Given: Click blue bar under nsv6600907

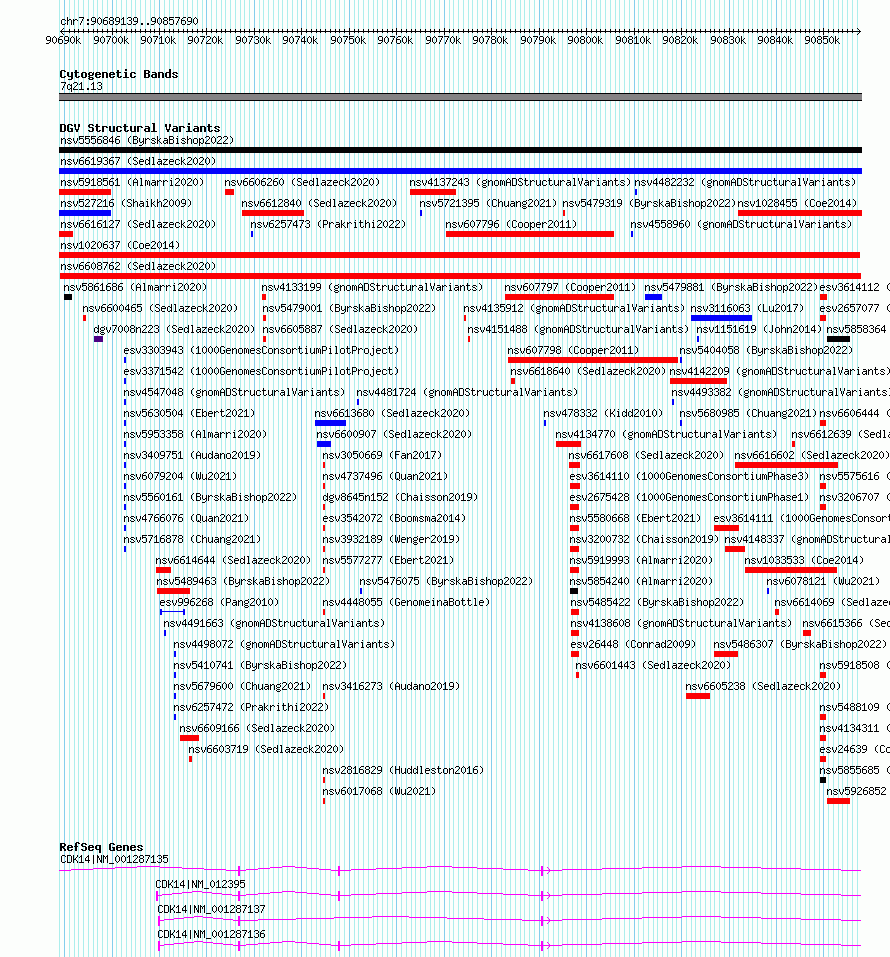Looking at the screenshot, I should 324,444.
